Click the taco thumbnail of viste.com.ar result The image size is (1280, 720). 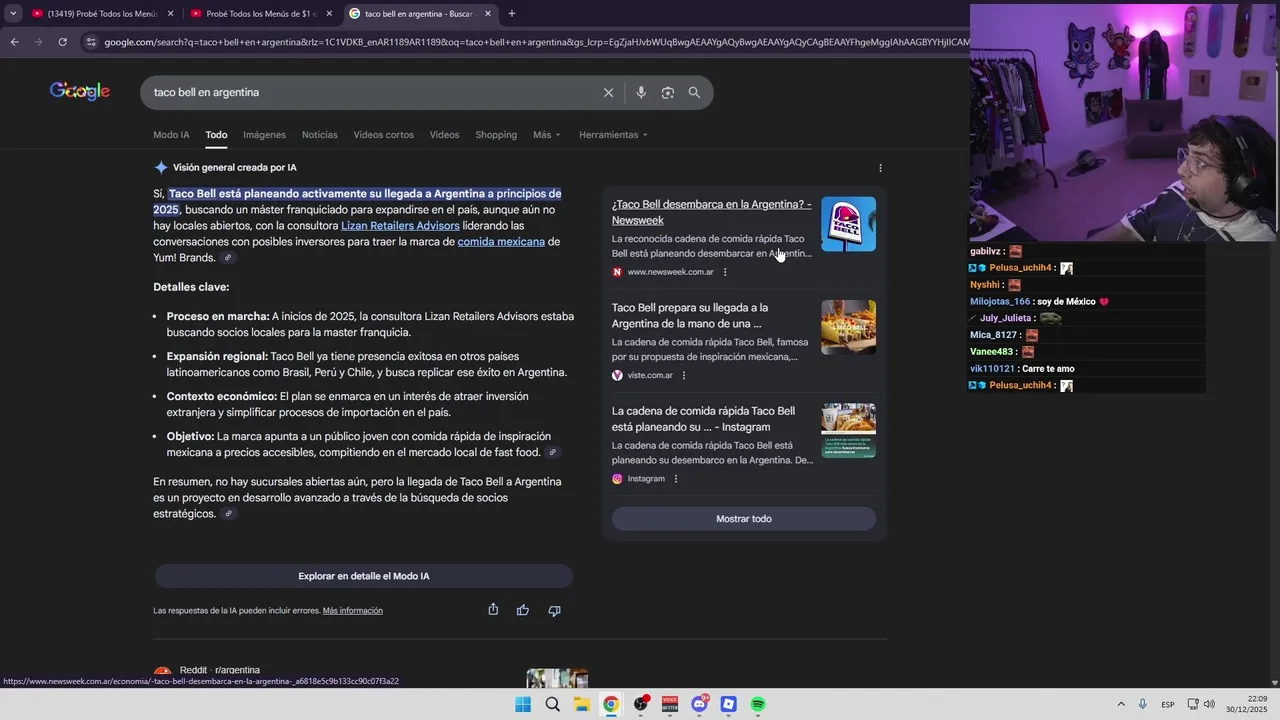(848, 327)
